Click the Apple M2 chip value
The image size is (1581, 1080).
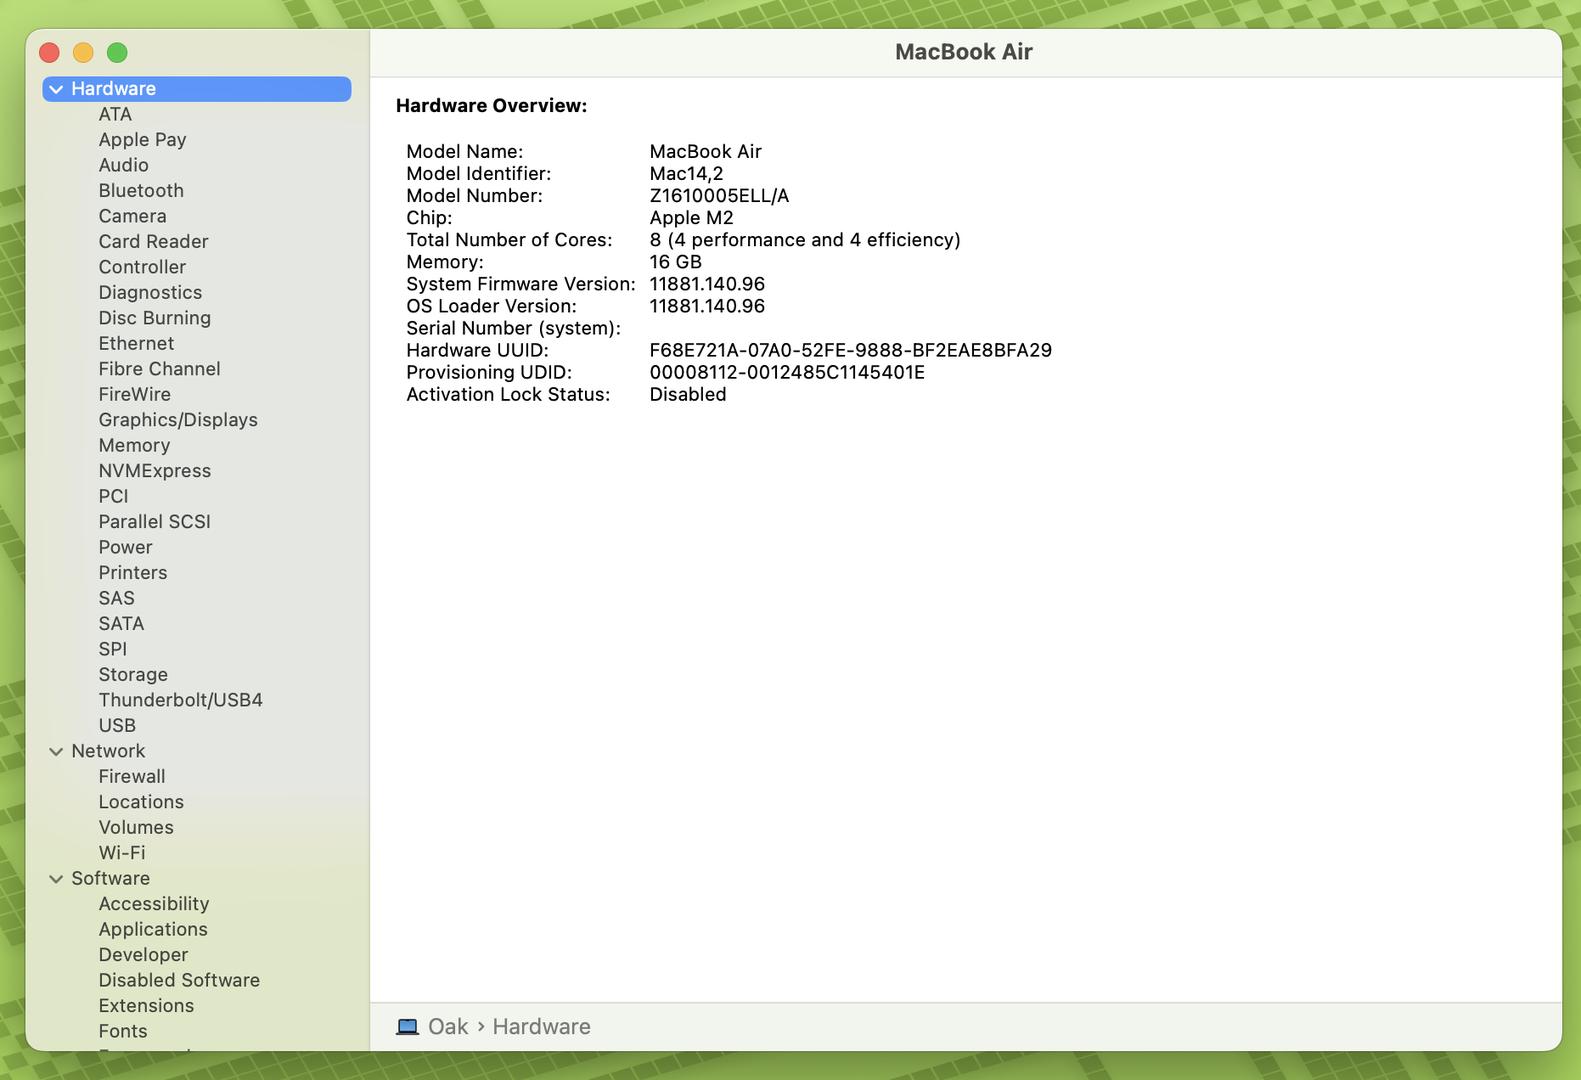point(691,218)
